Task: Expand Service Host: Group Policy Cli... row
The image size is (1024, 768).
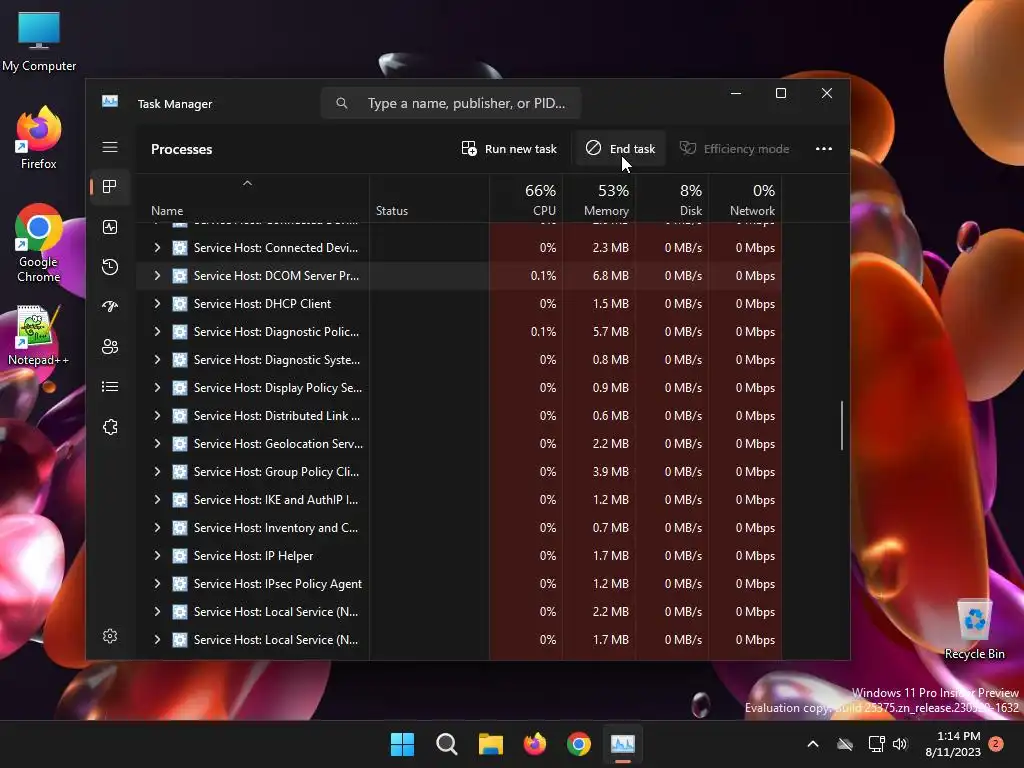Action: pos(157,472)
